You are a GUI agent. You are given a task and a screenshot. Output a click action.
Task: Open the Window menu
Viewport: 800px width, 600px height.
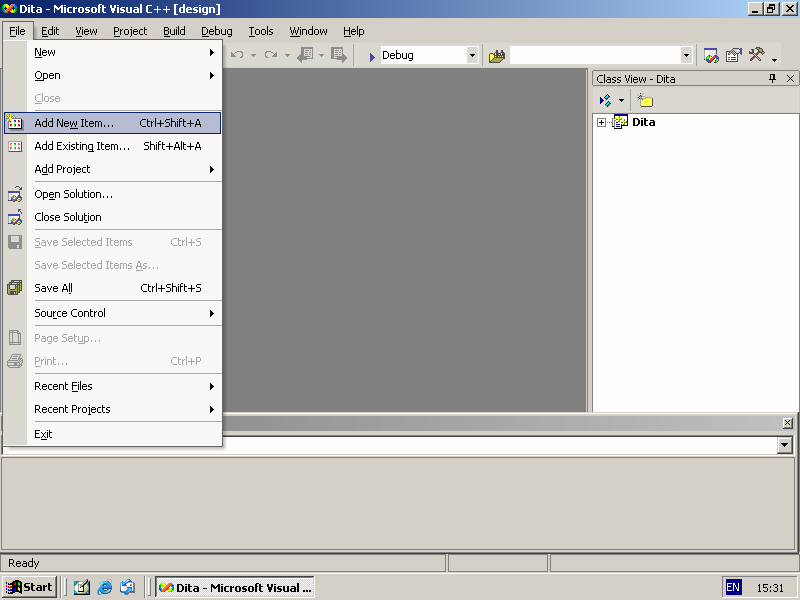tap(308, 31)
